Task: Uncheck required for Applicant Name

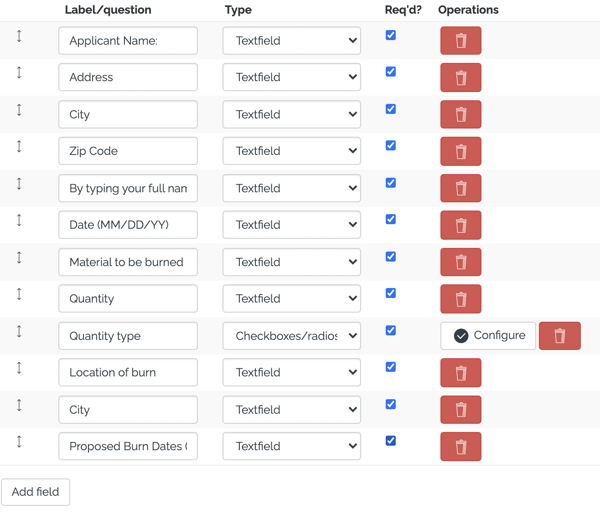Action: pos(390,35)
